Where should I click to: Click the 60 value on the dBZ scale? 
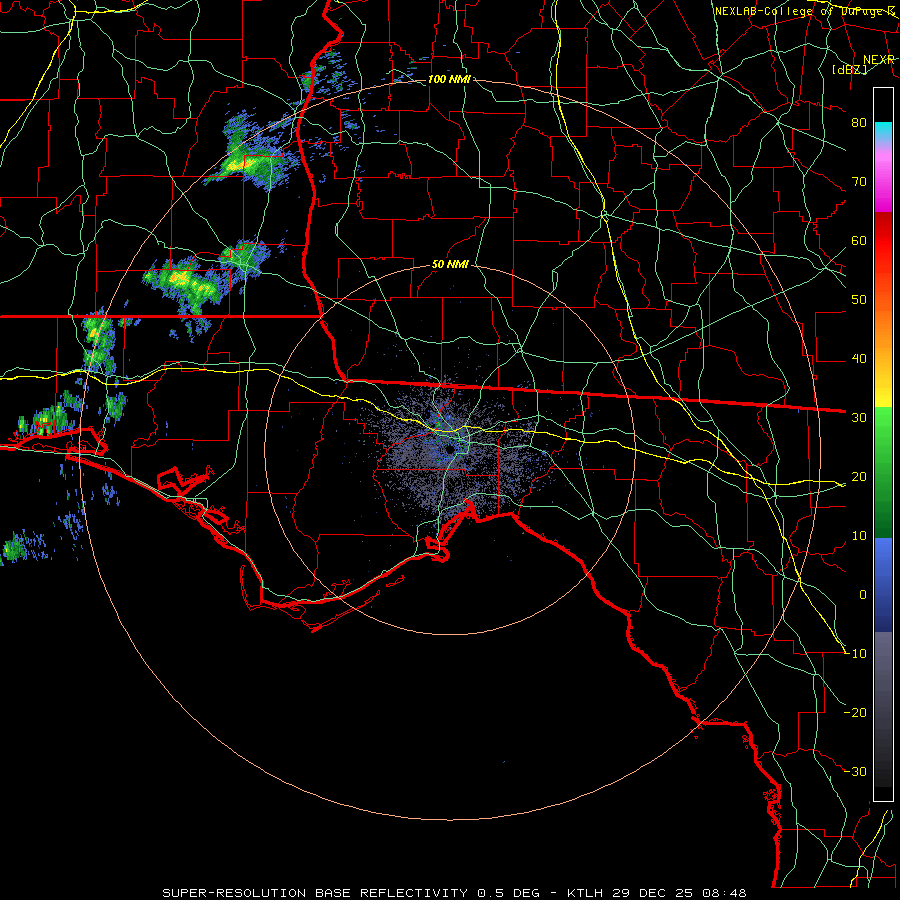pos(859,241)
